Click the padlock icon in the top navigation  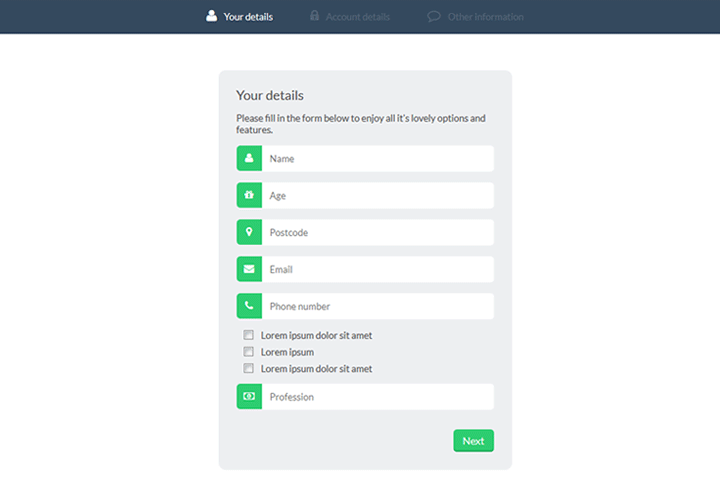315,16
